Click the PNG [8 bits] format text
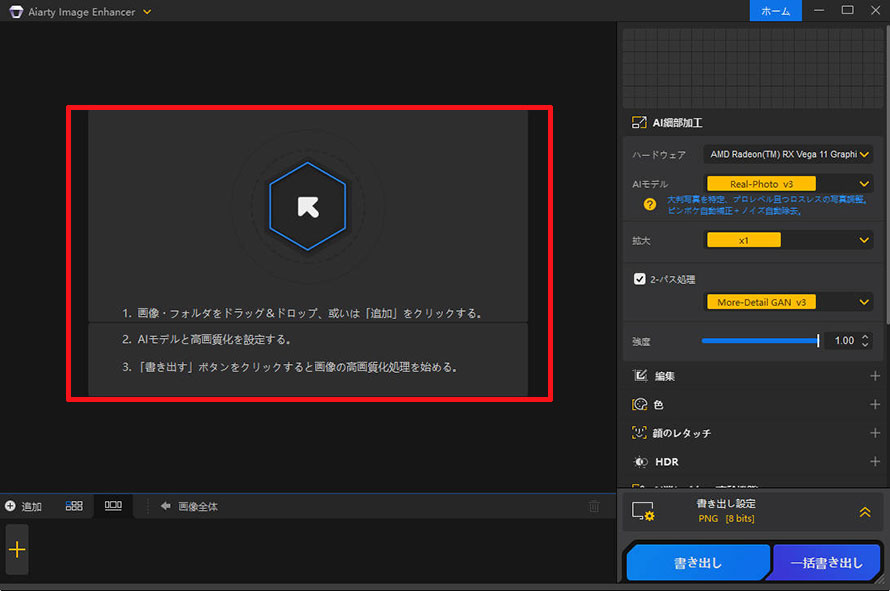Viewport: 890px width, 591px height. pos(726,518)
